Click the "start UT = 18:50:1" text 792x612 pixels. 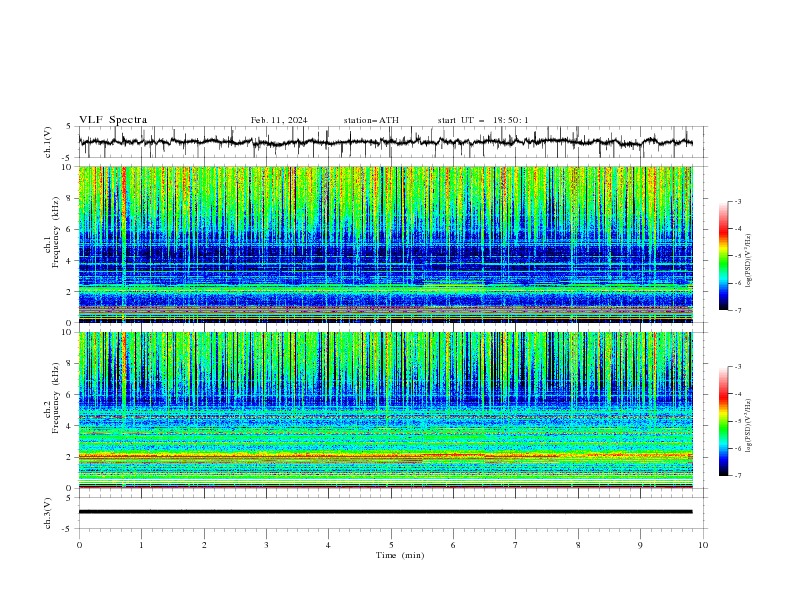click(483, 120)
